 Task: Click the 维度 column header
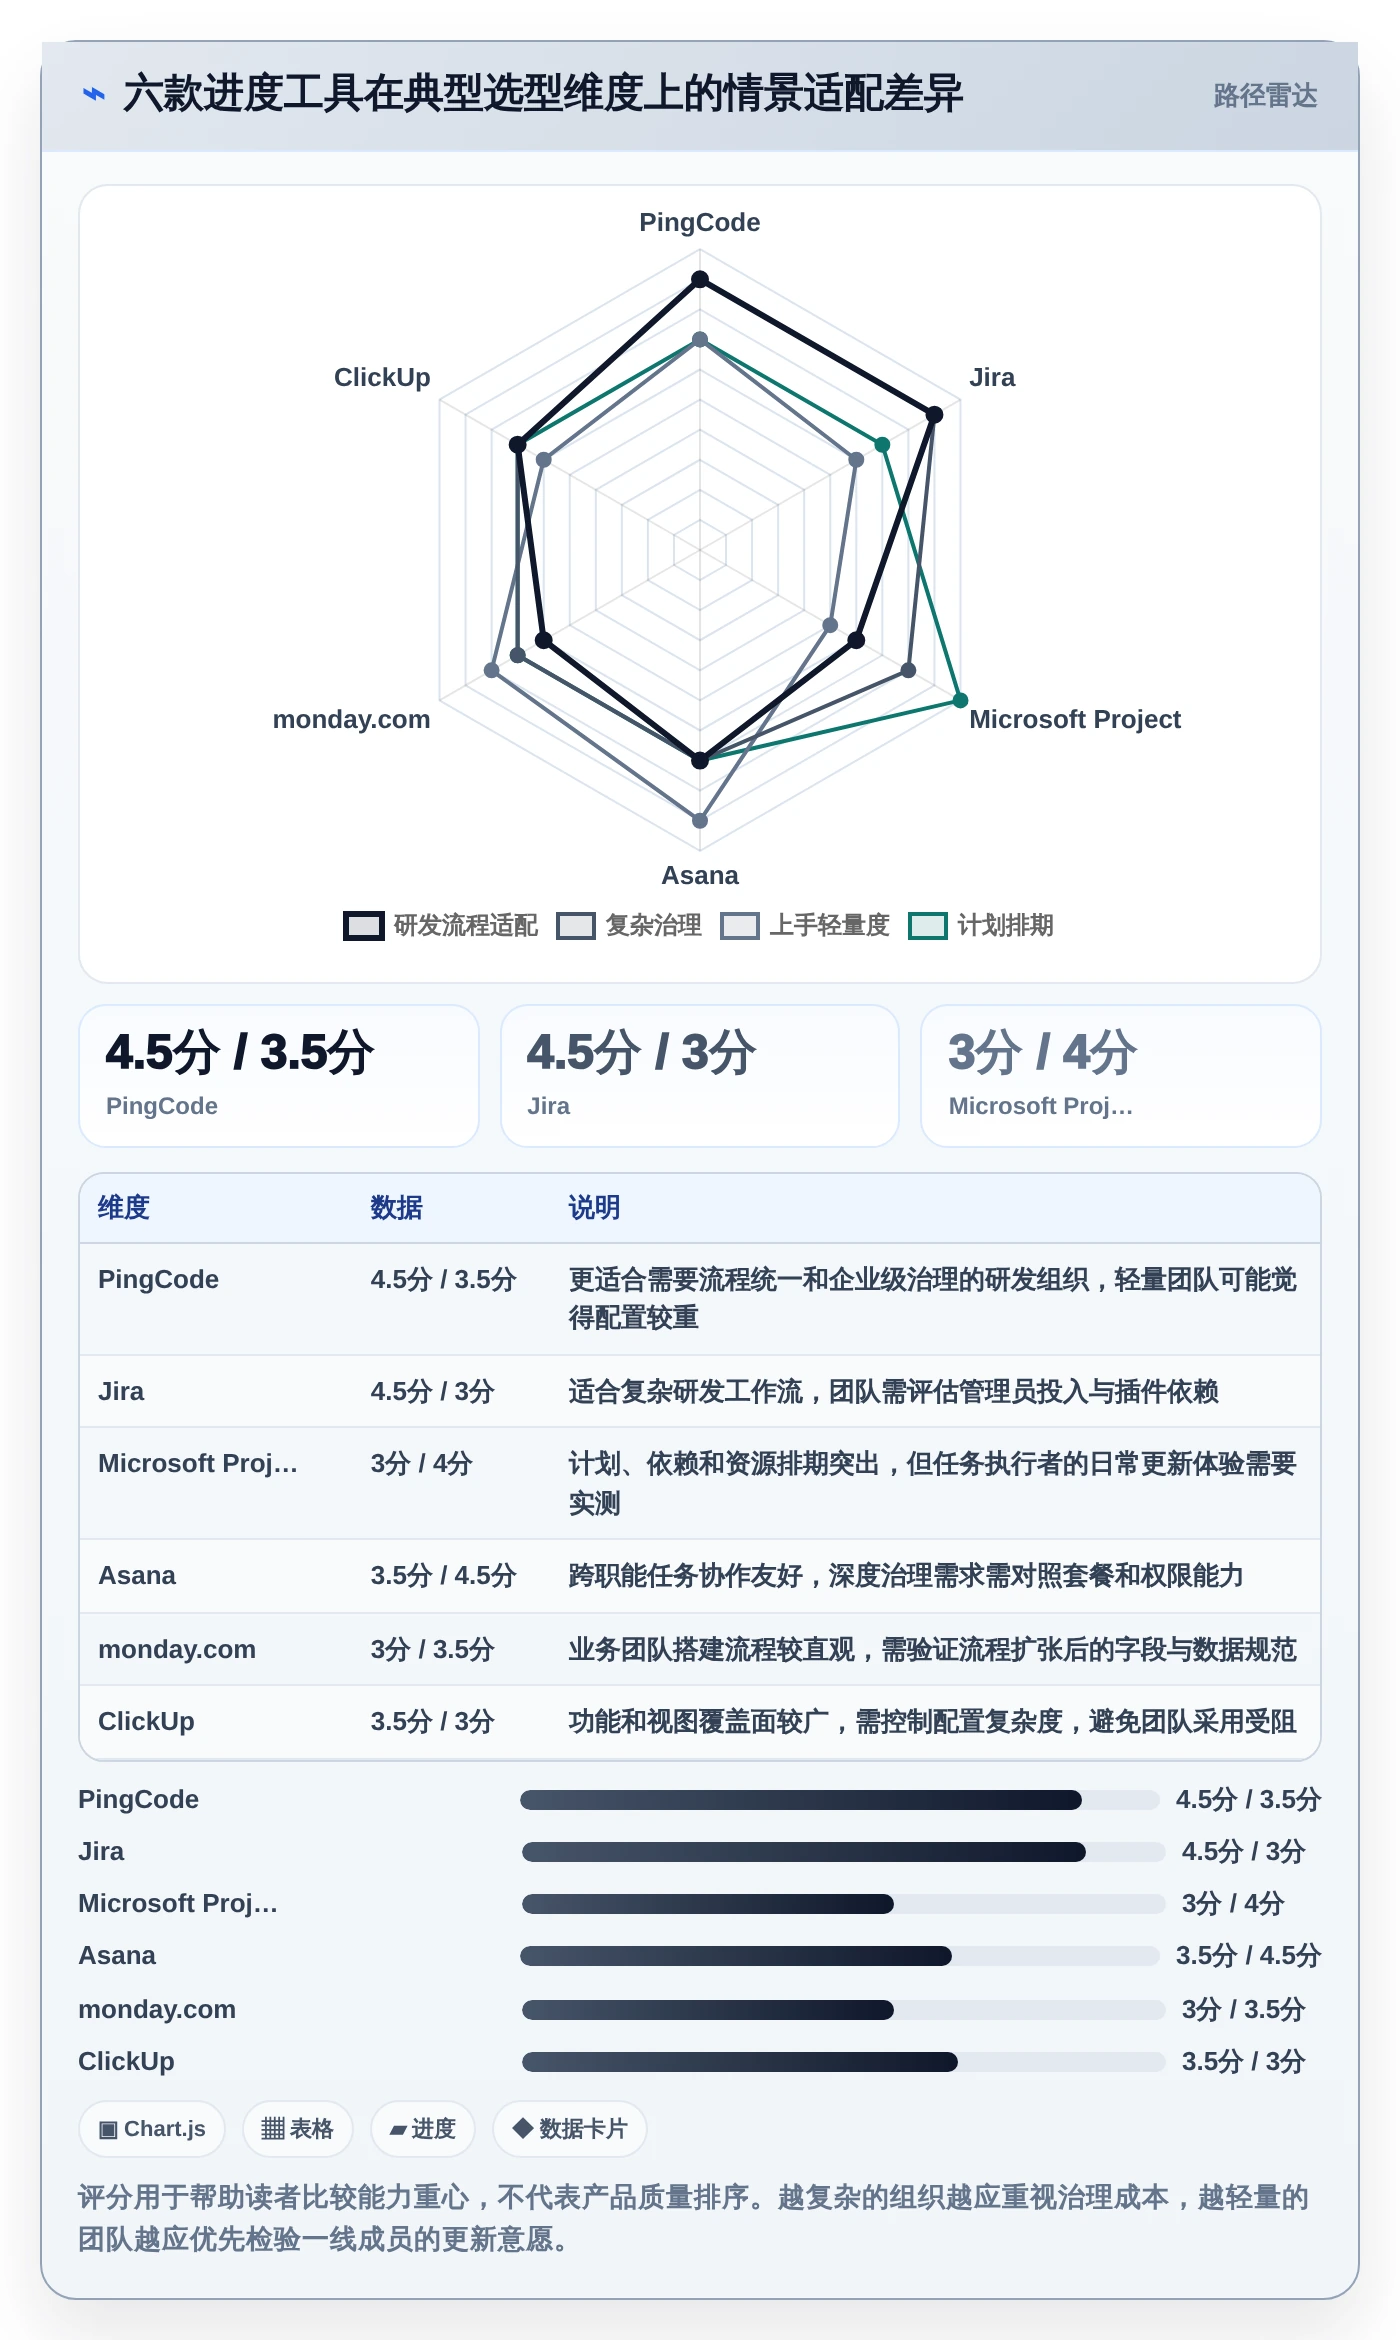(x=124, y=1208)
